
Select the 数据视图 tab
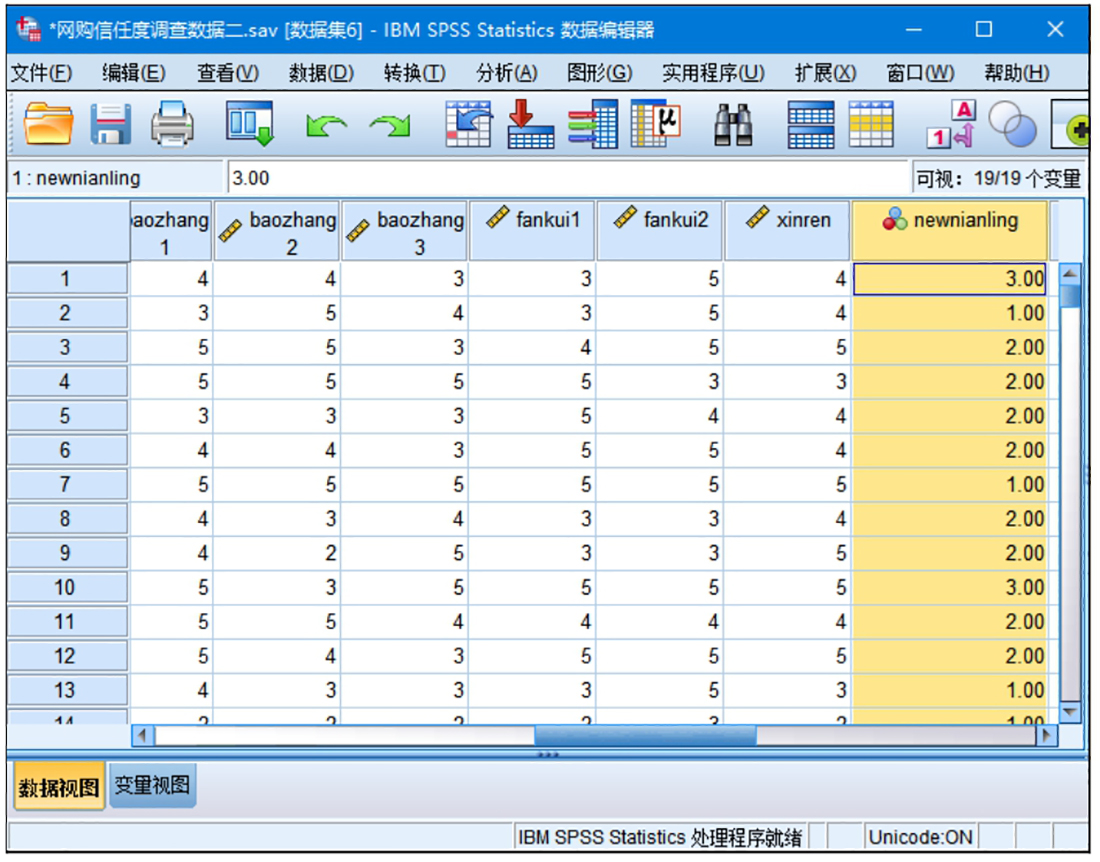[x=58, y=788]
